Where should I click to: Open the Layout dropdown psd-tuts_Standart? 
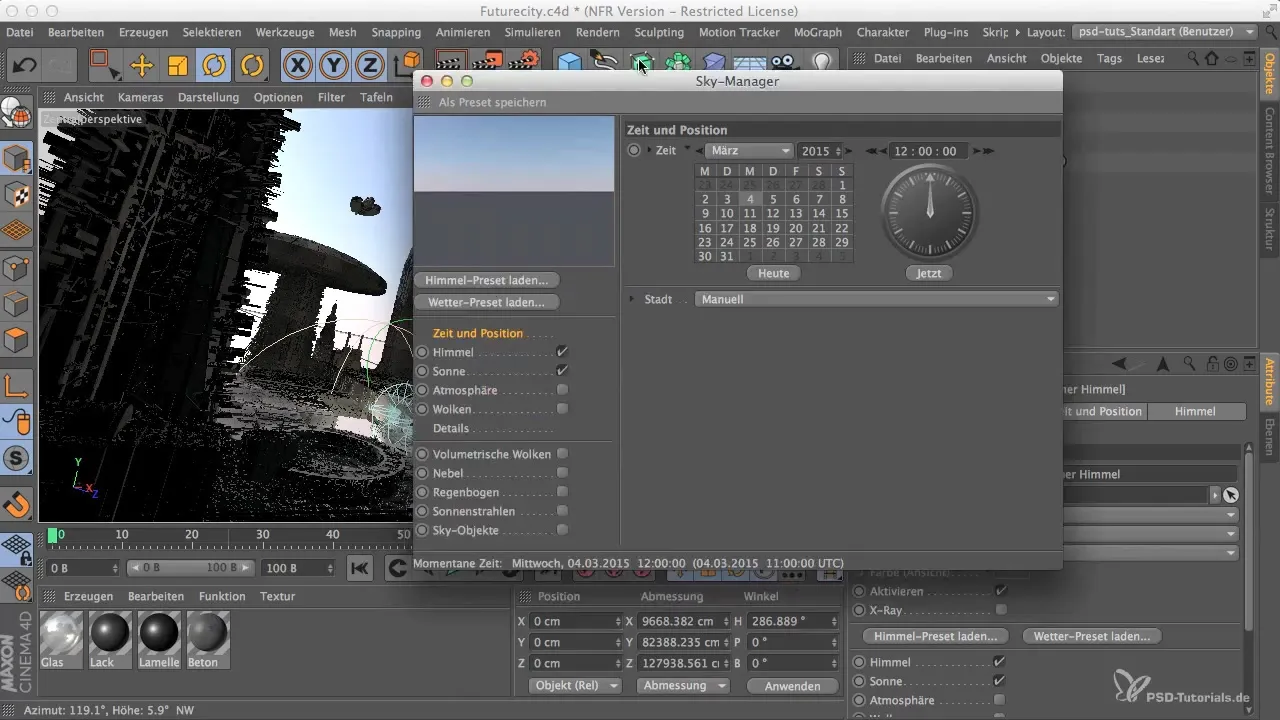(1165, 32)
